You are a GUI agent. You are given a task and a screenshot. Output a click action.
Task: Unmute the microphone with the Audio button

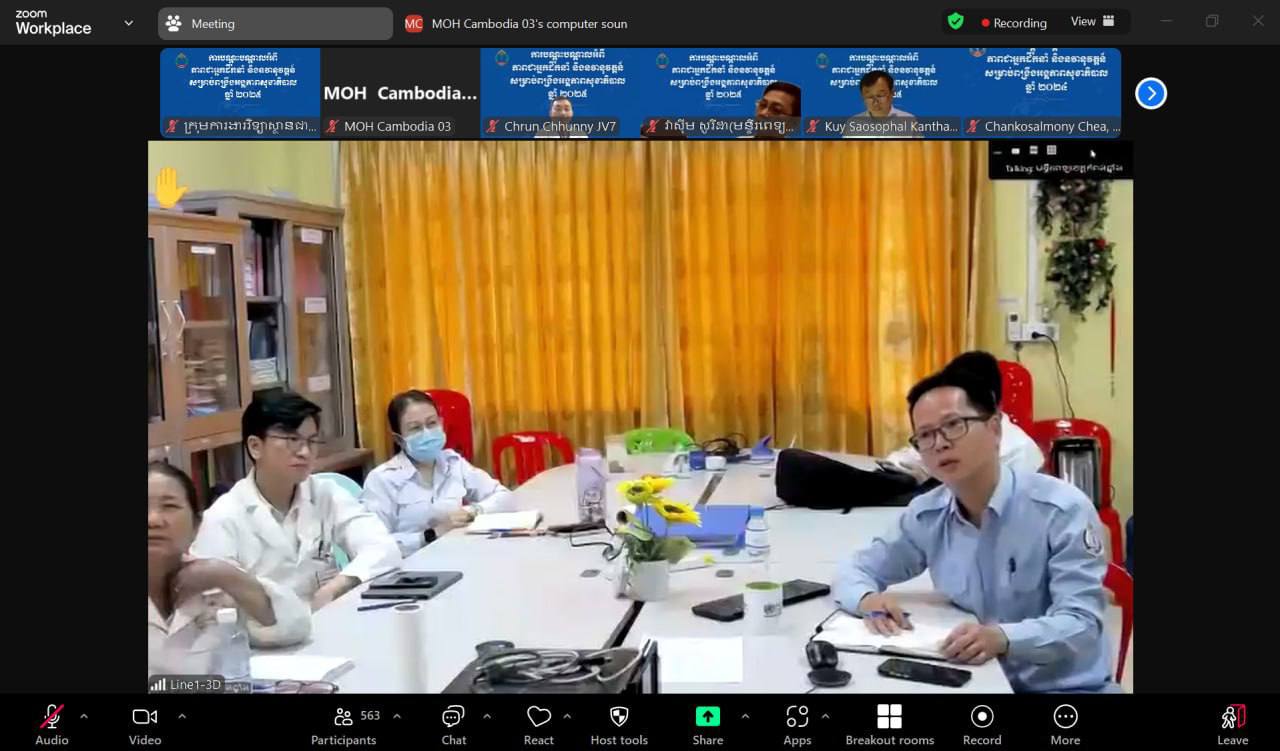(52, 724)
